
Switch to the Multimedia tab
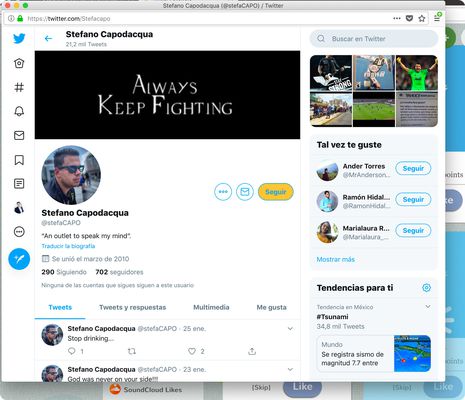tap(211, 307)
